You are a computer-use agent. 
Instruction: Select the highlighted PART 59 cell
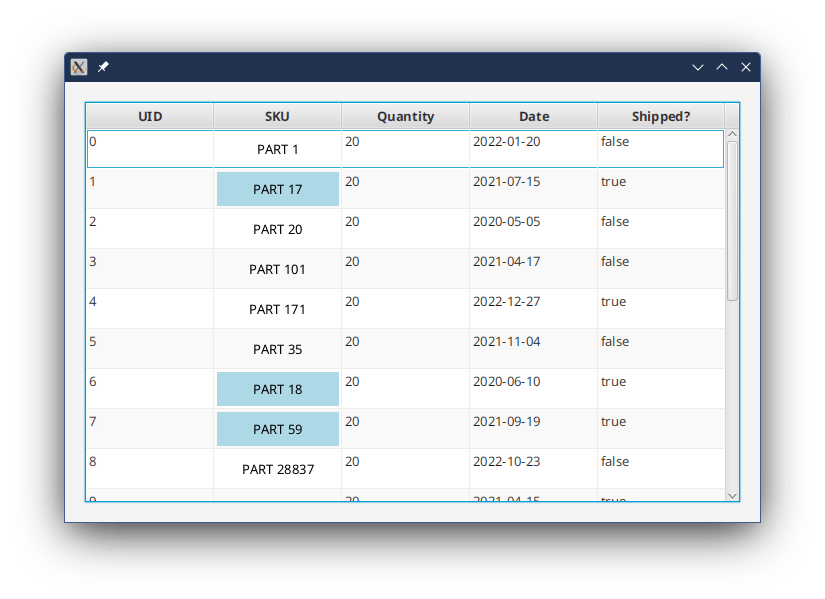click(277, 428)
